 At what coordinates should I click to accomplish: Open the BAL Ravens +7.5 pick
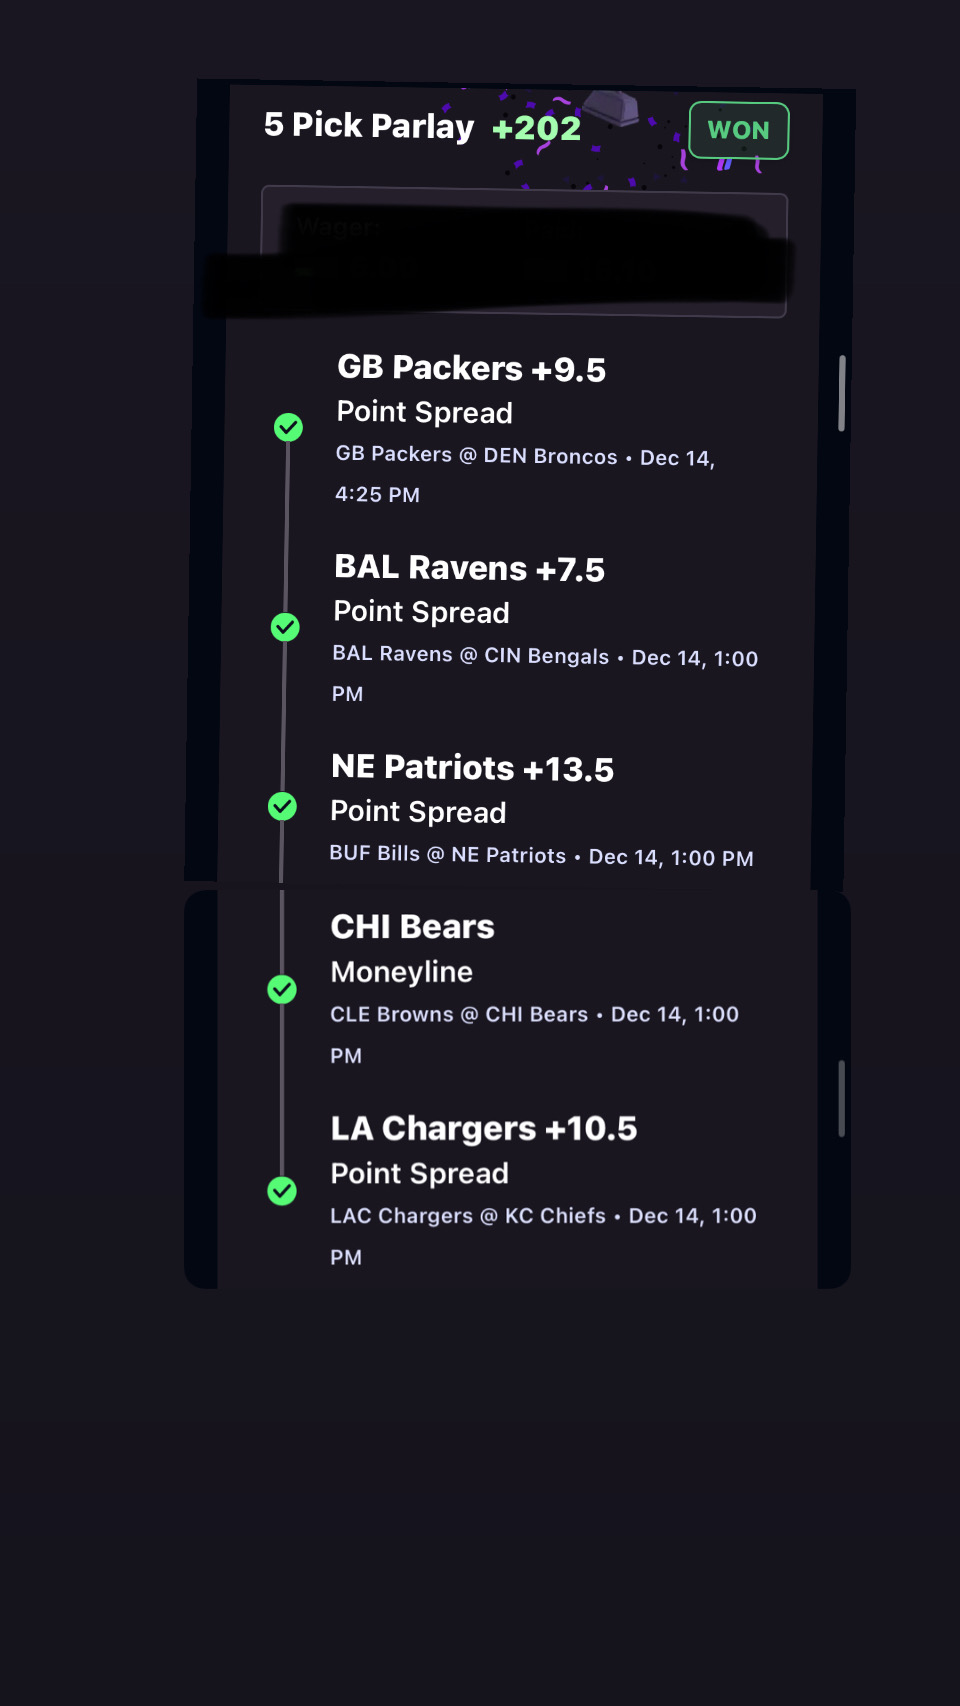(469, 569)
